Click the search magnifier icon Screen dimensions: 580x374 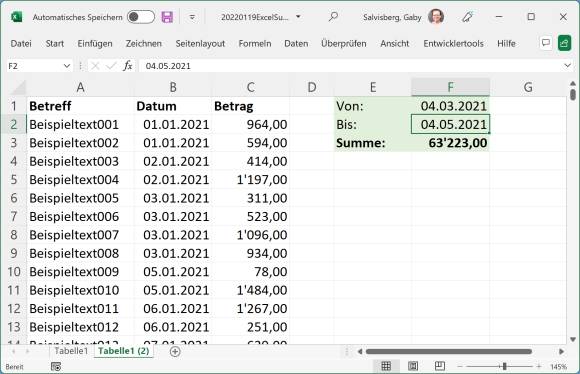[333, 17]
